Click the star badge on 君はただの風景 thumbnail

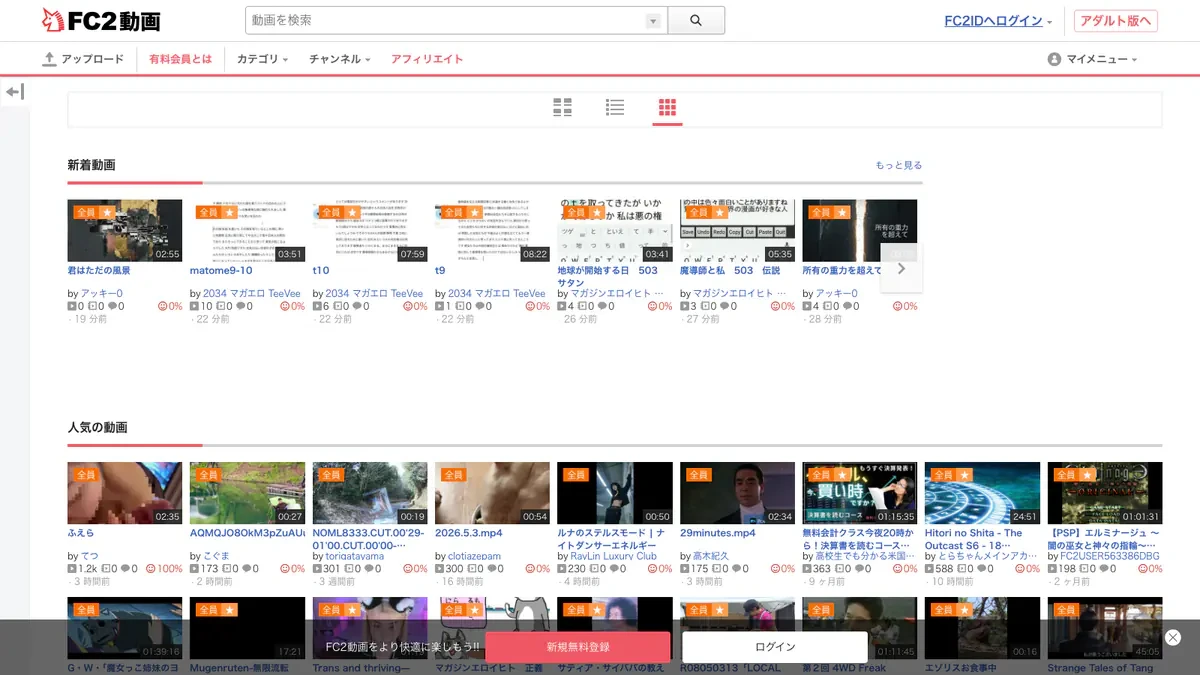[108, 212]
